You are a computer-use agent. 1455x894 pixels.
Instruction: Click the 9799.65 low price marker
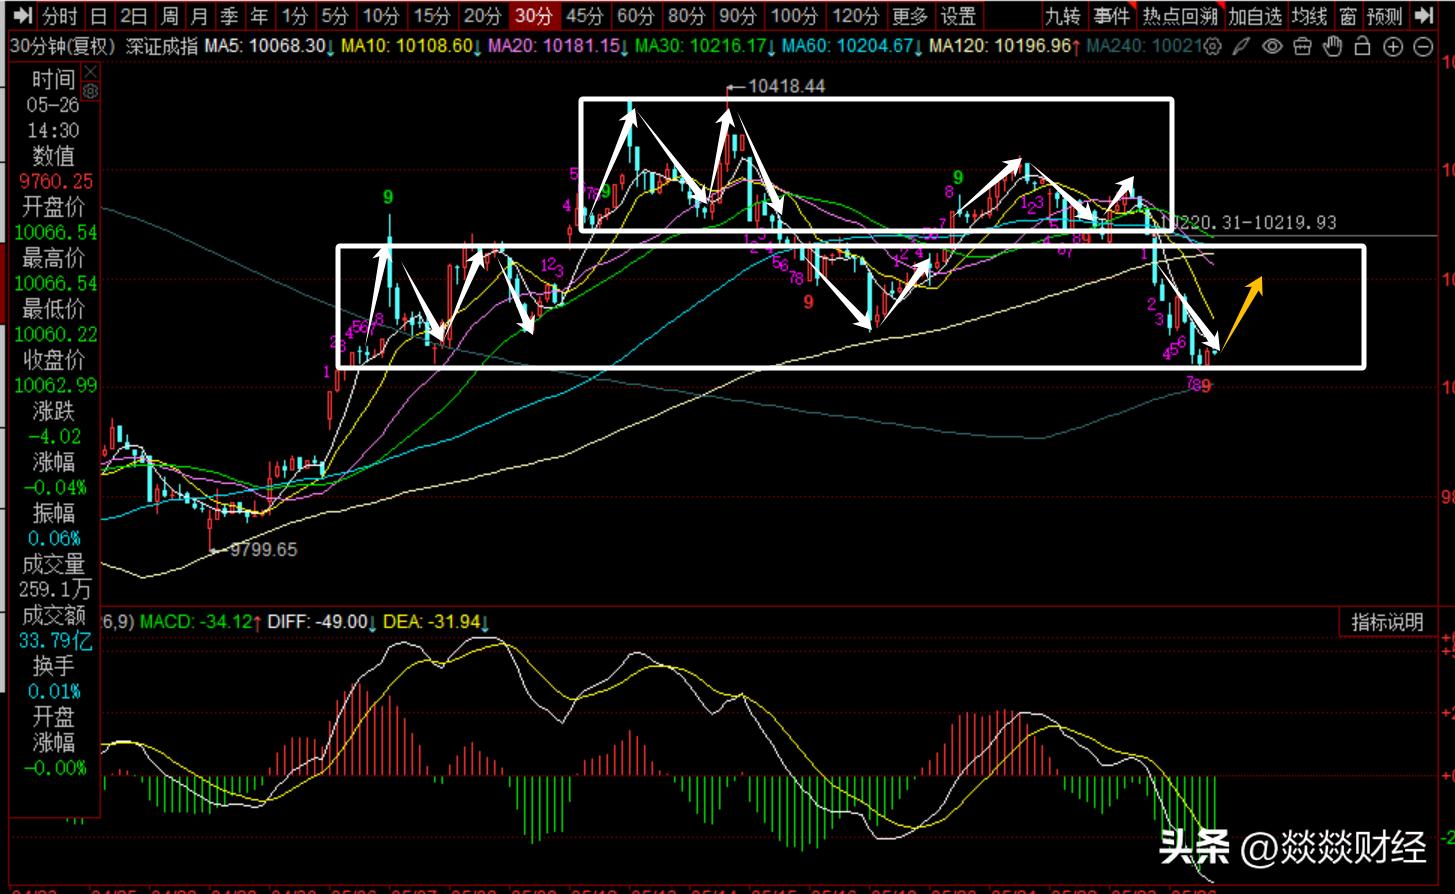pos(263,549)
